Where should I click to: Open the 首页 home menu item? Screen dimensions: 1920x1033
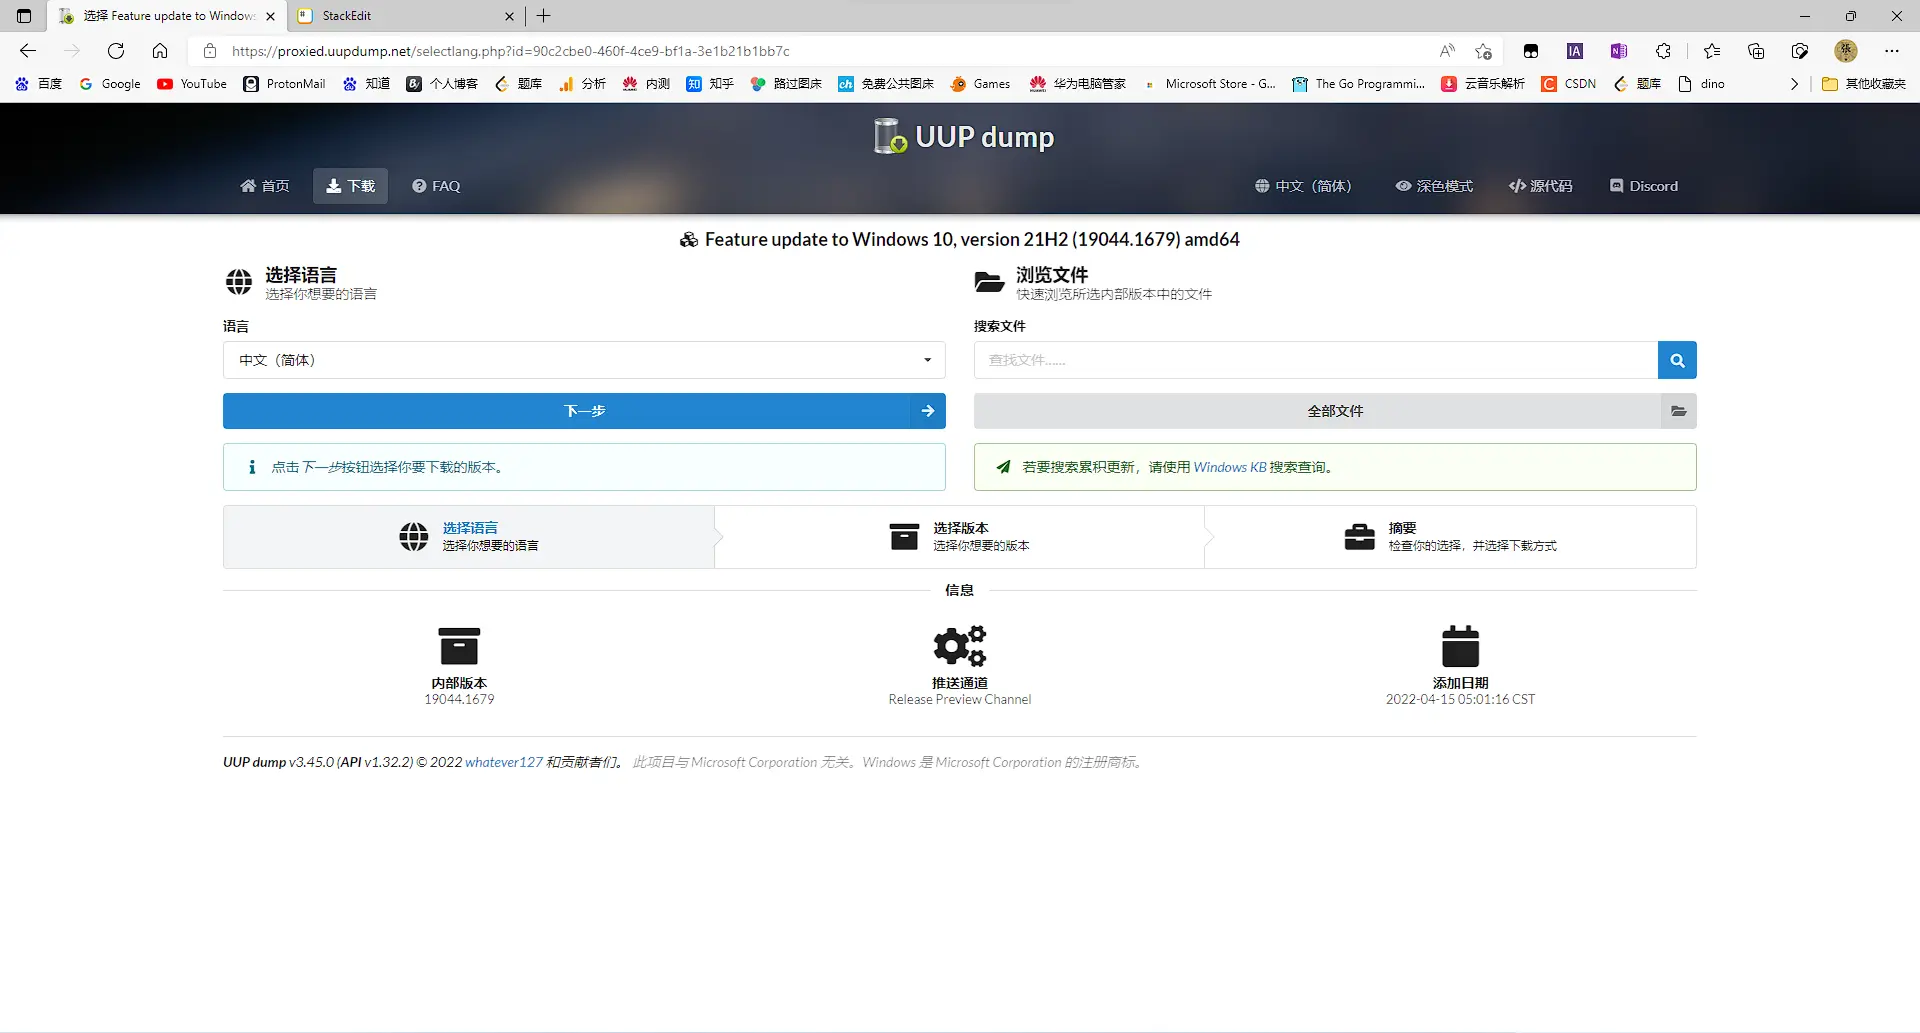click(265, 186)
